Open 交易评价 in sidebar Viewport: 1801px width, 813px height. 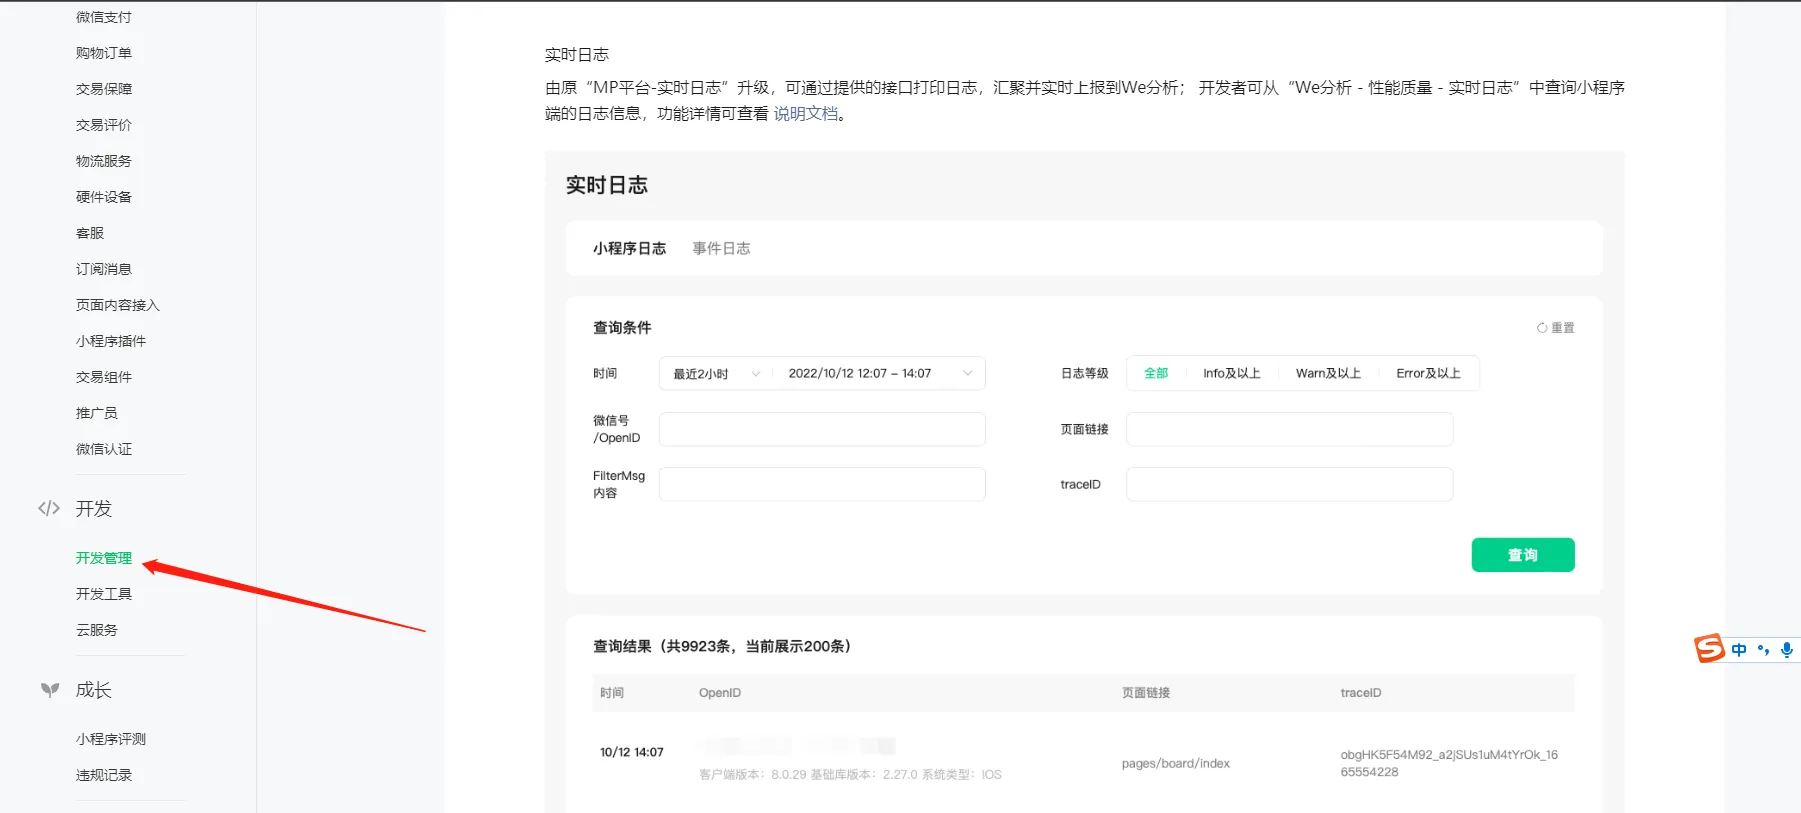point(104,125)
